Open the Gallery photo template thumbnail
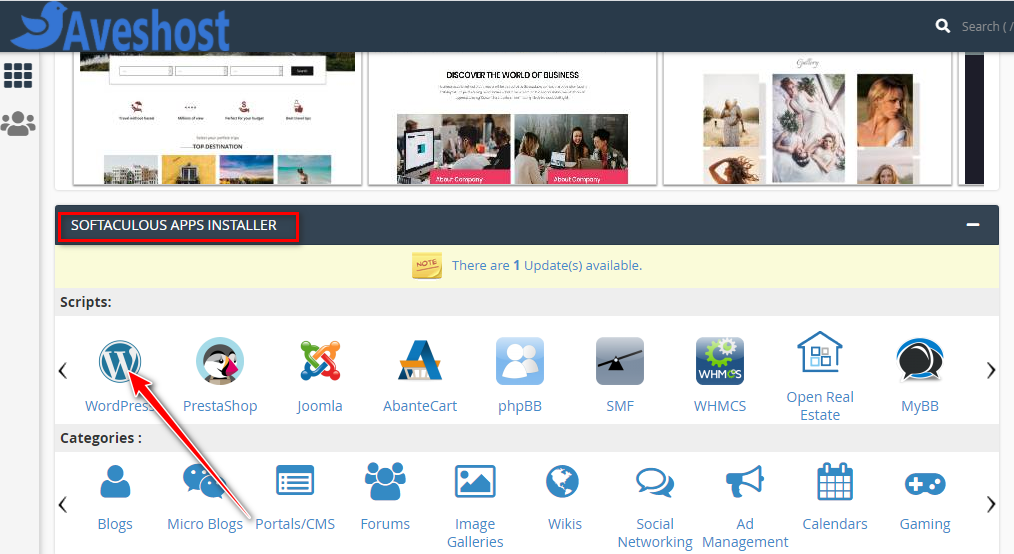This screenshot has height=554, width=1014. tap(807, 118)
